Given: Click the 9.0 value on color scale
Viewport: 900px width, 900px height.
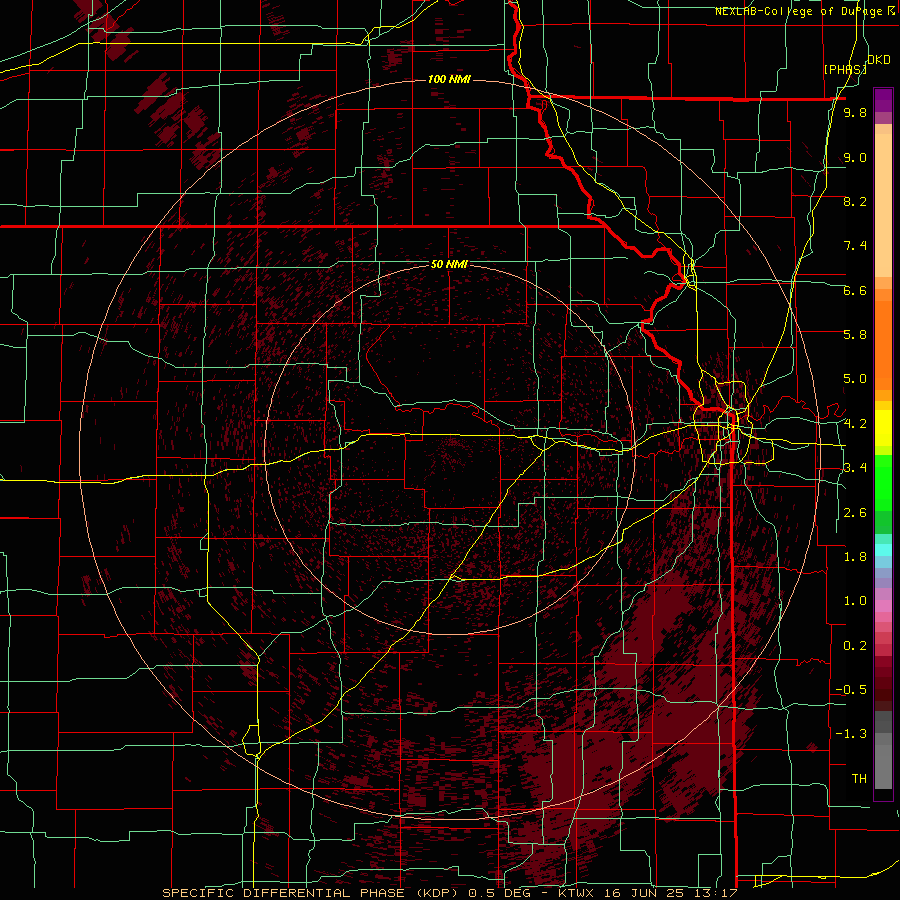Looking at the screenshot, I should pos(855,157).
